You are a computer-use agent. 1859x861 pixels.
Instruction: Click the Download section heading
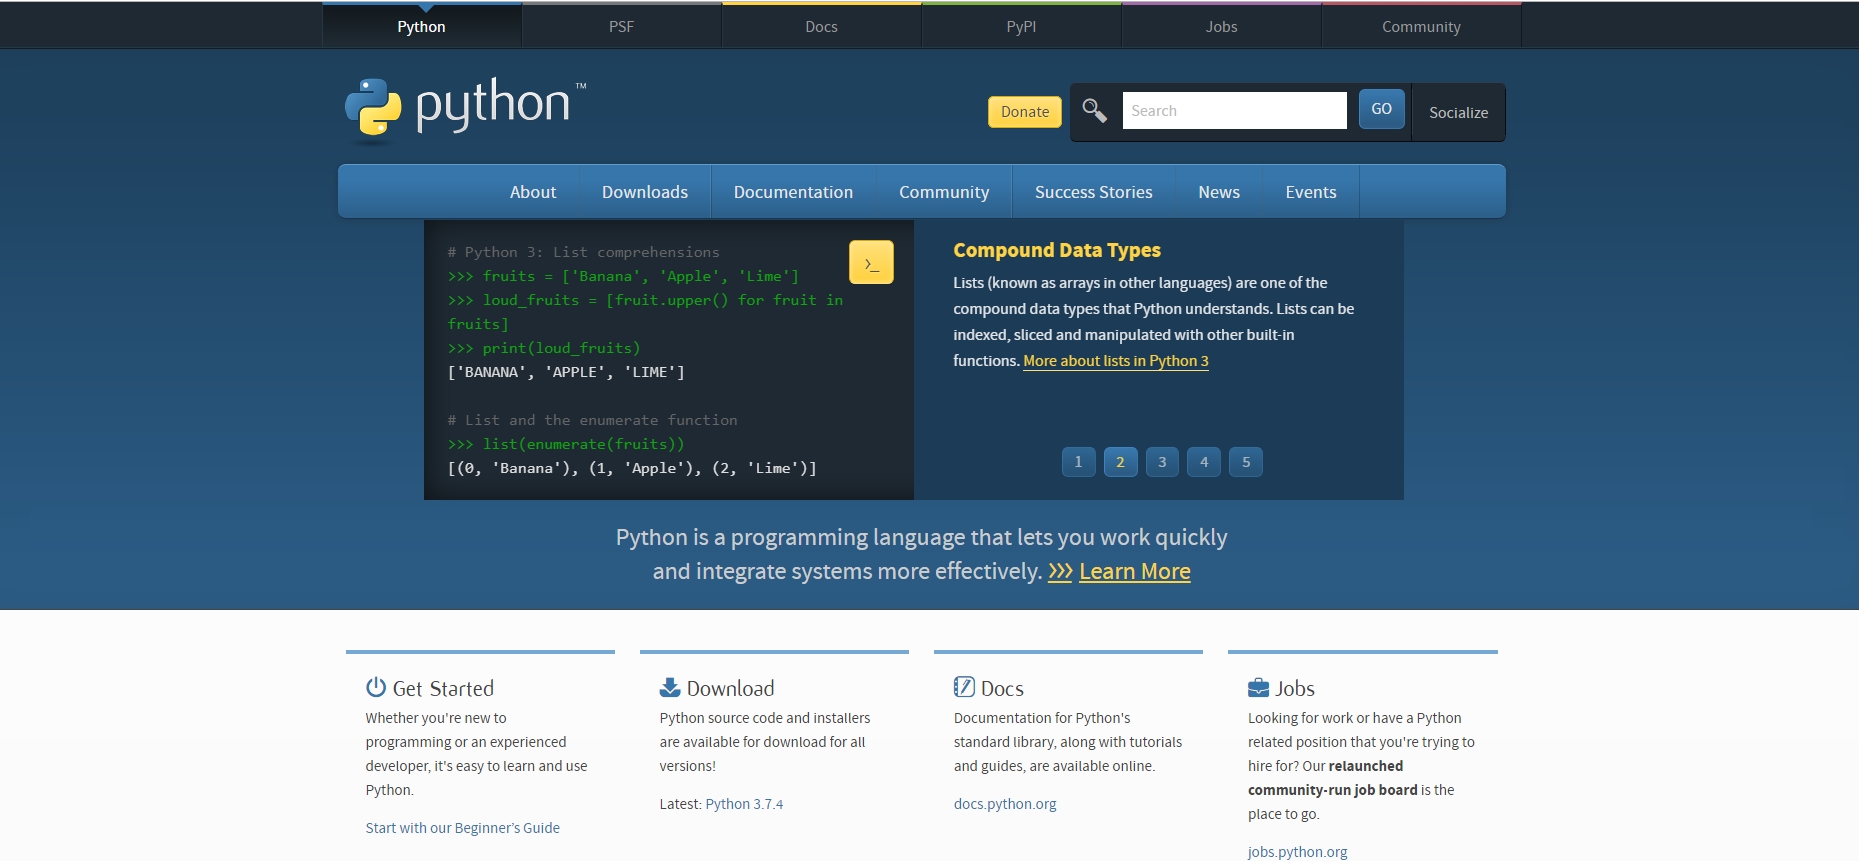[x=730, y=688]
